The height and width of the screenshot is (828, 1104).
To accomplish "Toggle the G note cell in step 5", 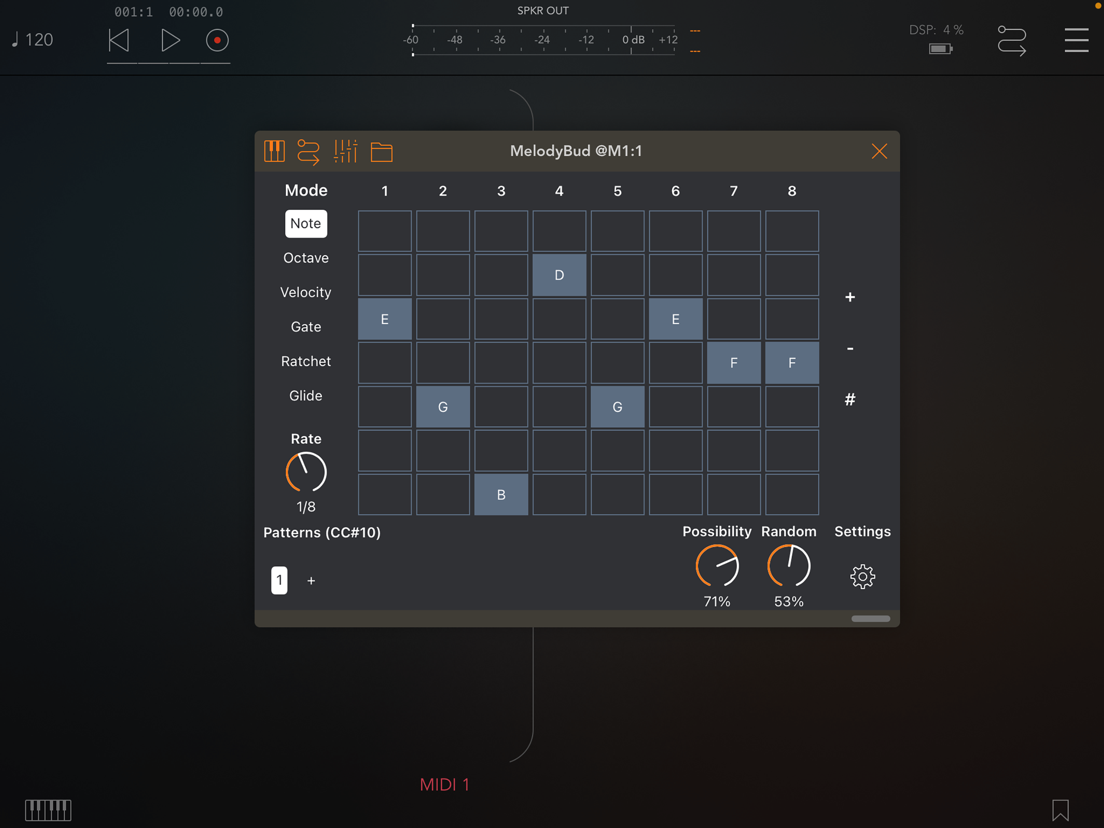I will click(x=617, y=407).
